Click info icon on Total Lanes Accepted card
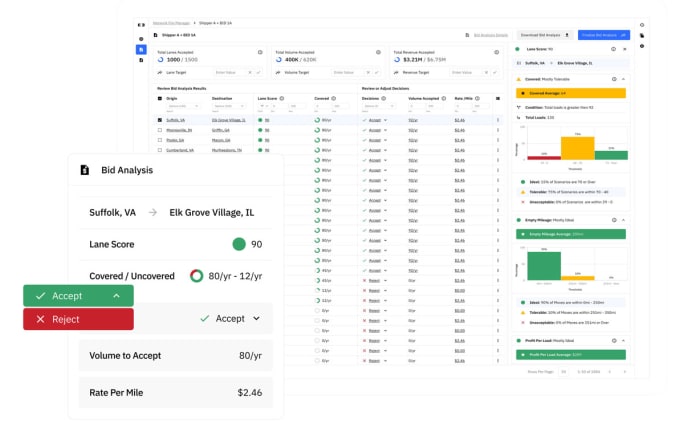The height and width of the screenshot is (424, 684). pyautogui.click(x=260, y=51)
